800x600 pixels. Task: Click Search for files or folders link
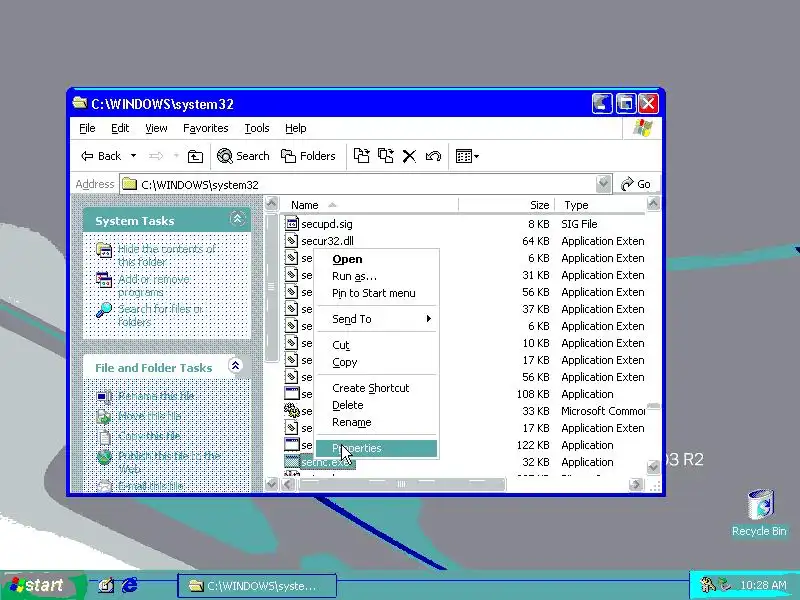point(160,315)
